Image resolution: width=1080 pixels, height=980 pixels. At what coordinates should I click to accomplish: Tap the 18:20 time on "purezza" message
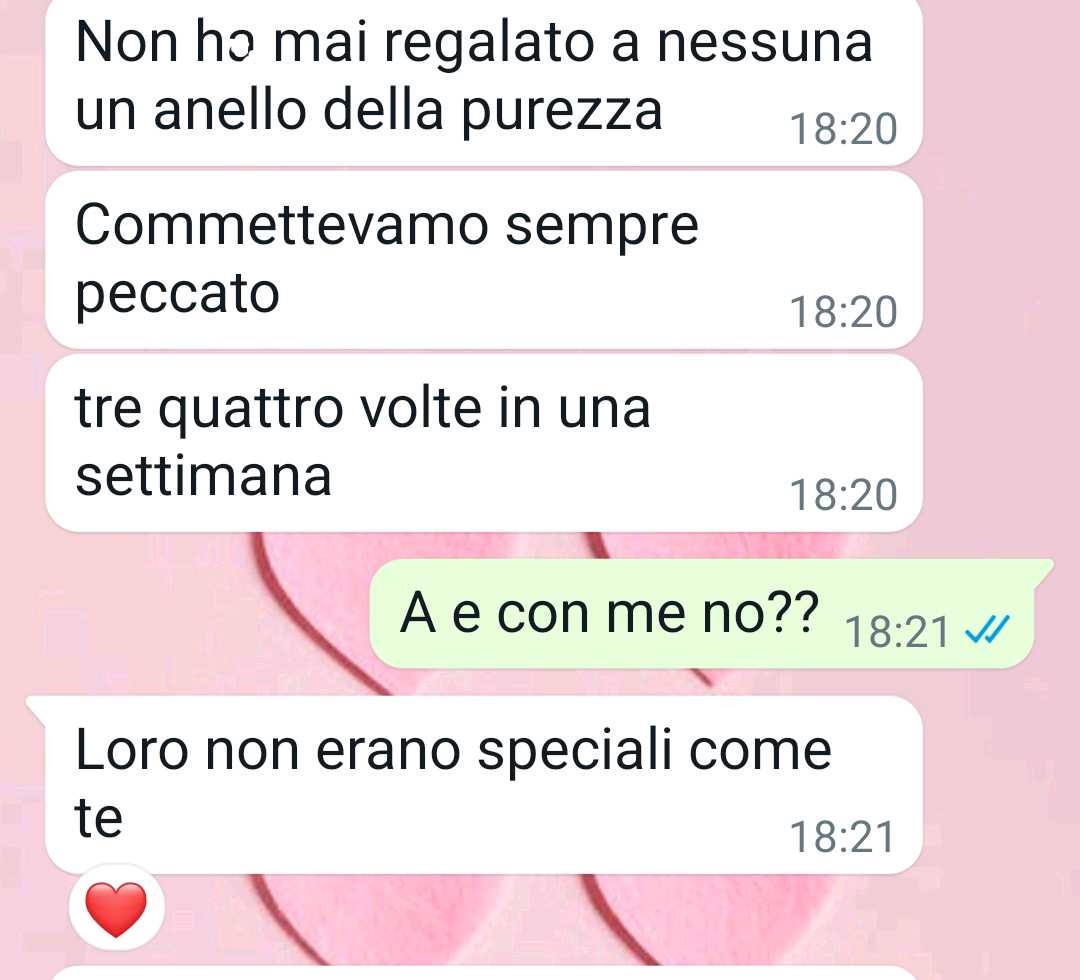click(843, 129)
